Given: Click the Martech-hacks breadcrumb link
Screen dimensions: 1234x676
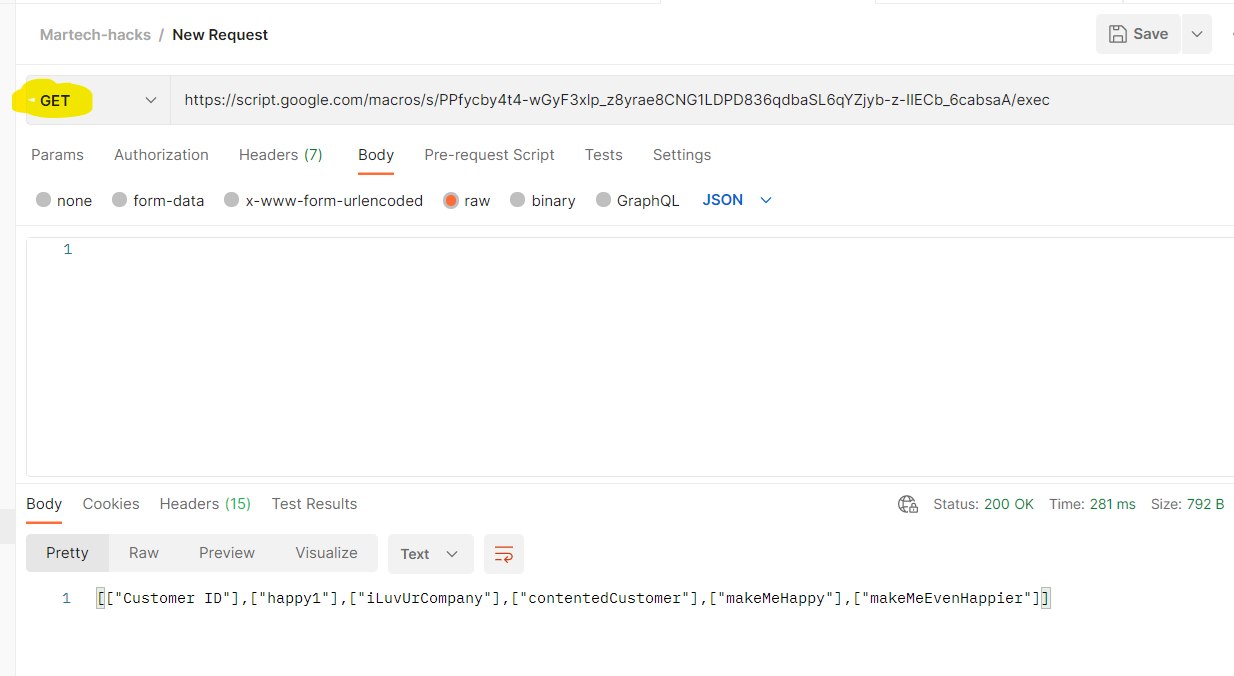Looking at the screenshot, I should 95,35.
